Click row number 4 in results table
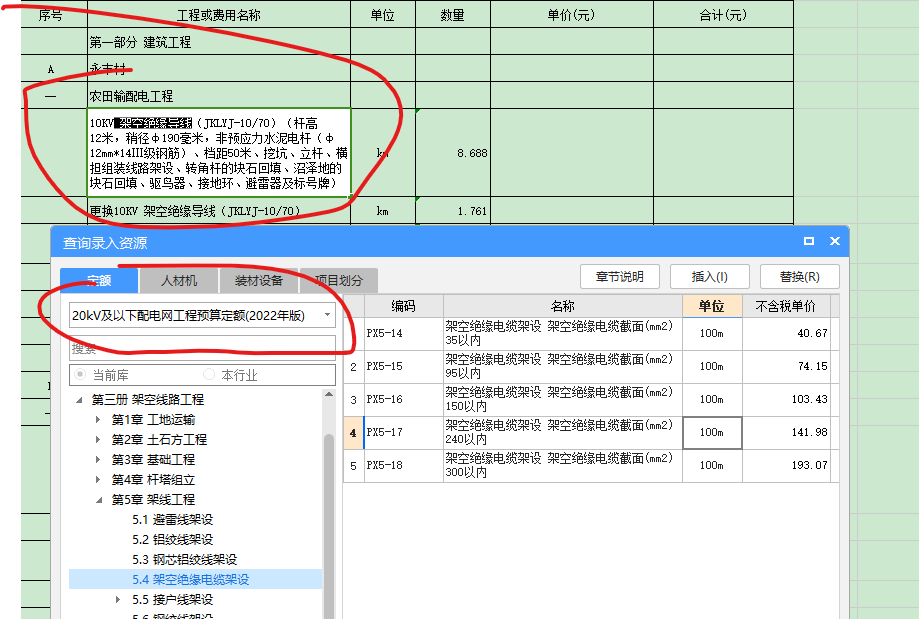 click(353, 433)
